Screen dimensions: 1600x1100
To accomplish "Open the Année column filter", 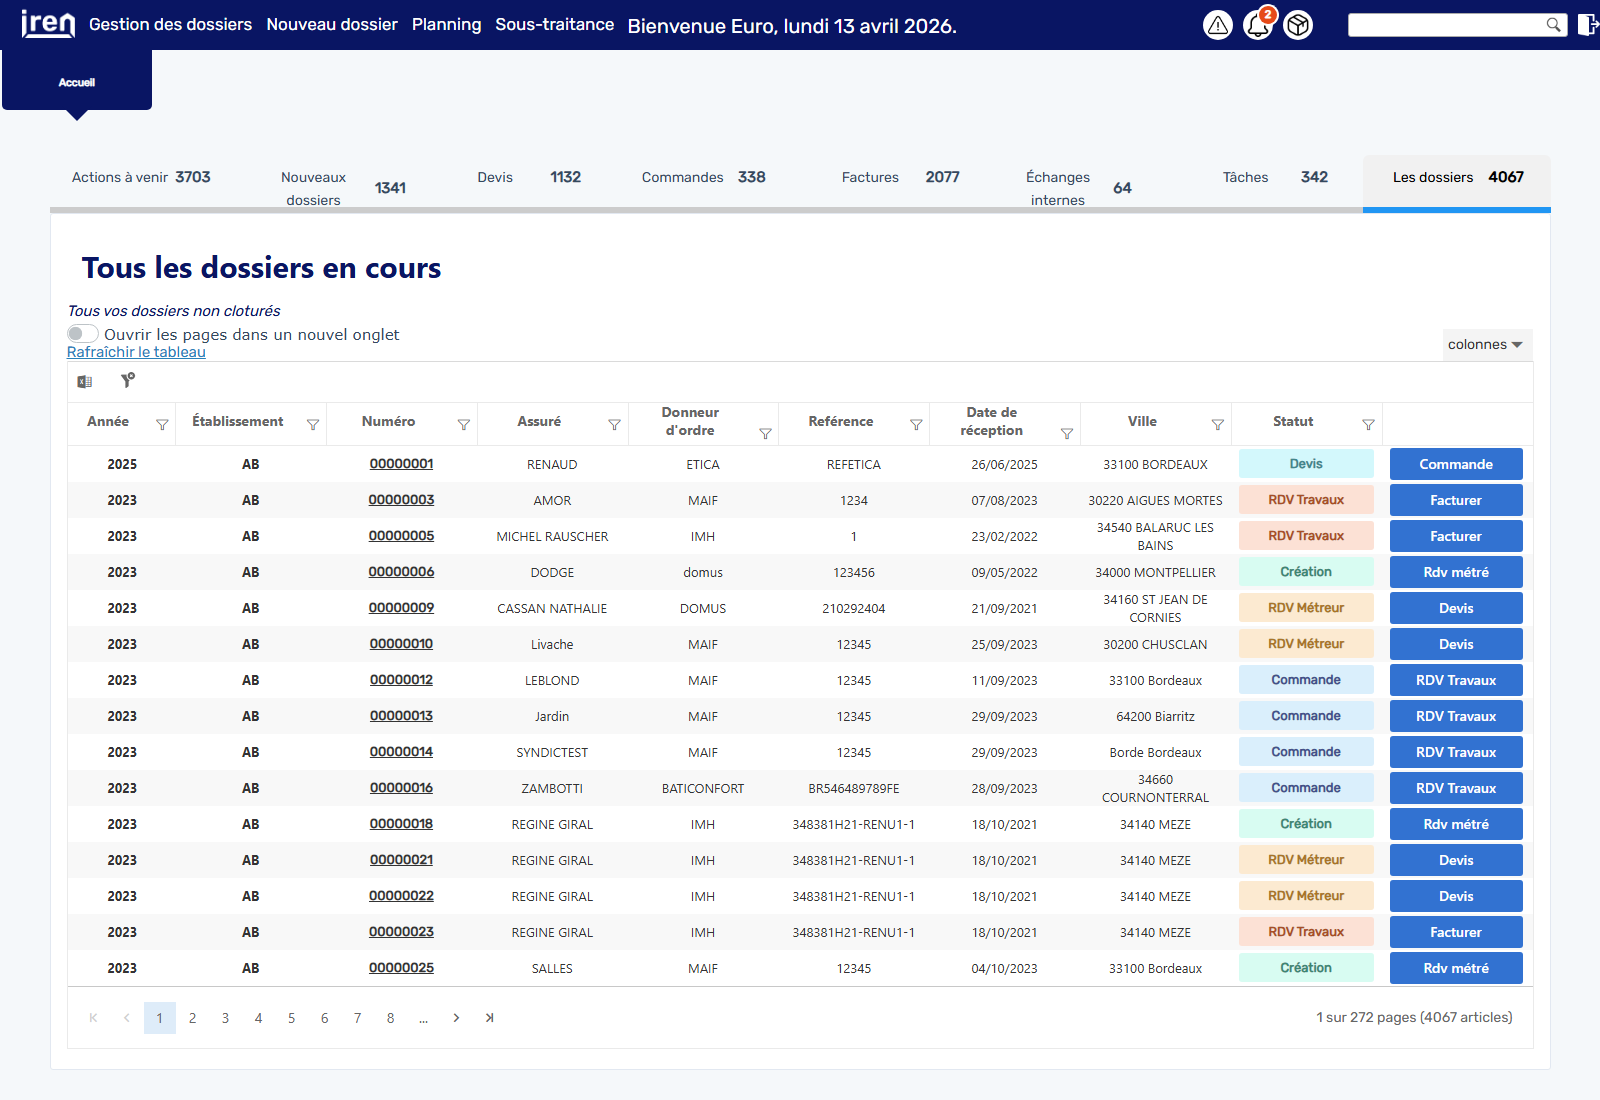I will [162, 425].
